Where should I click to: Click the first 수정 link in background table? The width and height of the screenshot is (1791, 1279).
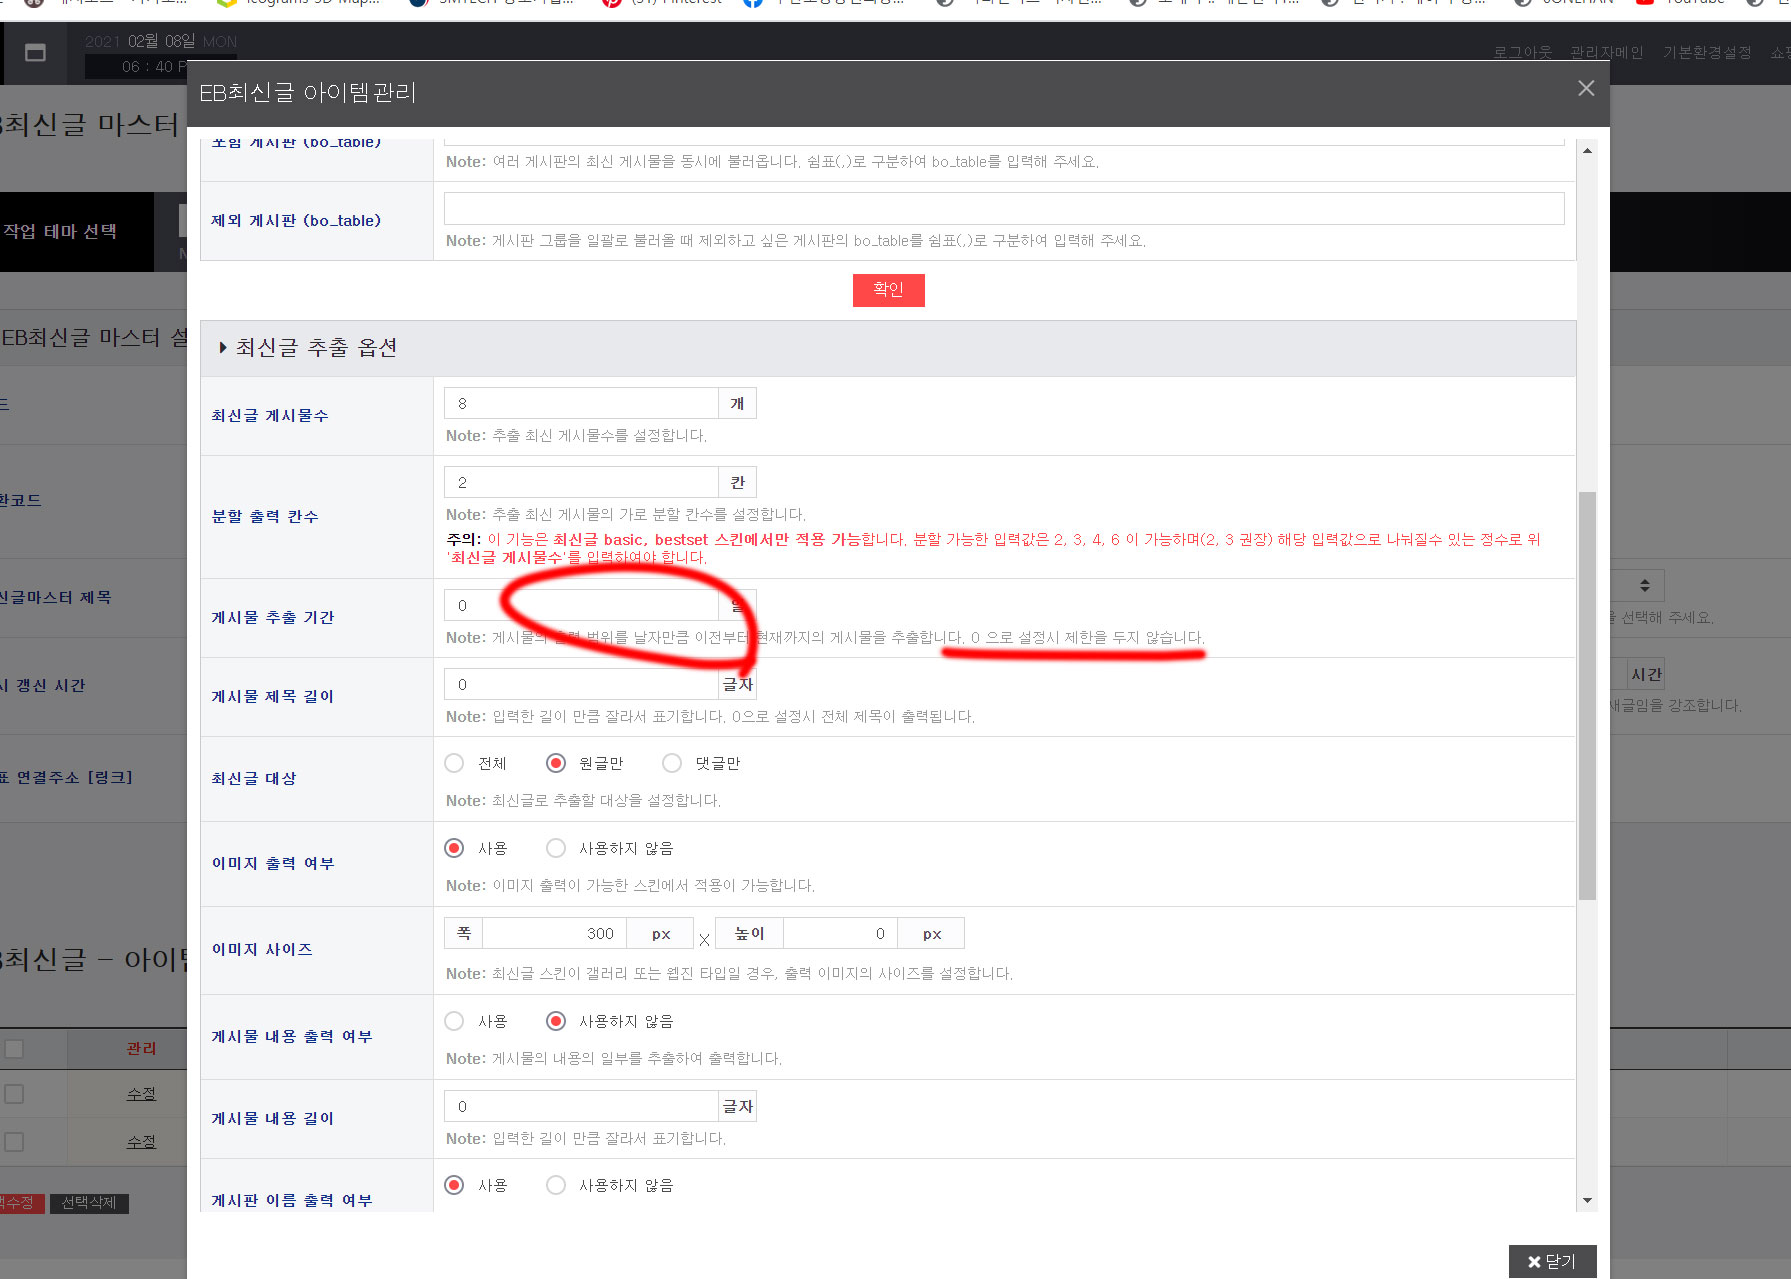[141, 1094]
